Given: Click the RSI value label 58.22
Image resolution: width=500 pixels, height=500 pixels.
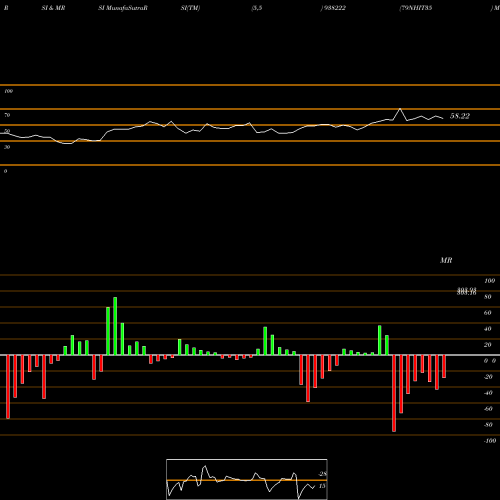Looking at the screenshot, I should [460, 116].
